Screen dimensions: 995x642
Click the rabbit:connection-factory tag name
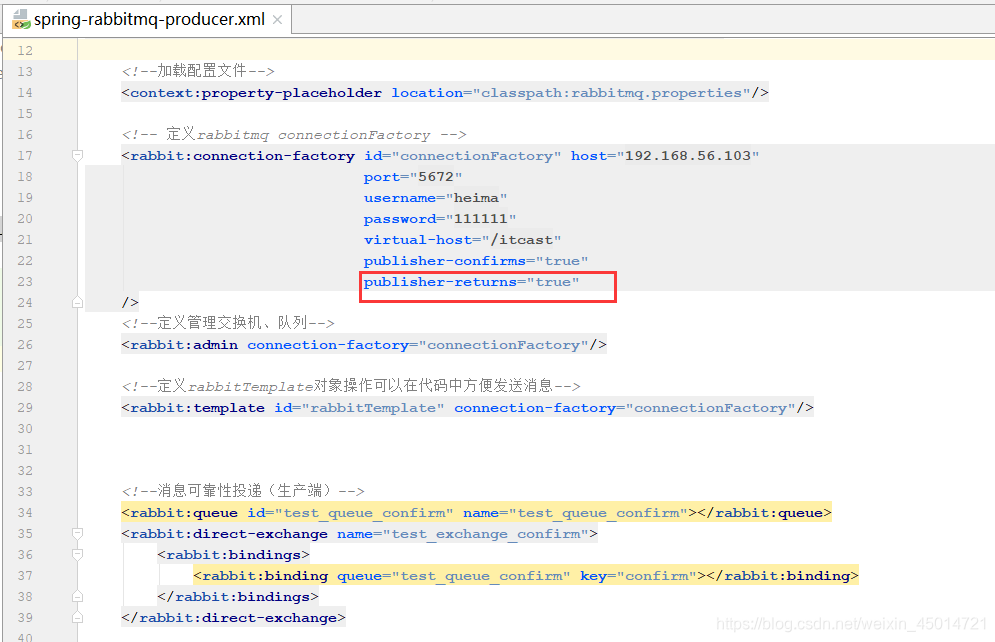point(242,155)
